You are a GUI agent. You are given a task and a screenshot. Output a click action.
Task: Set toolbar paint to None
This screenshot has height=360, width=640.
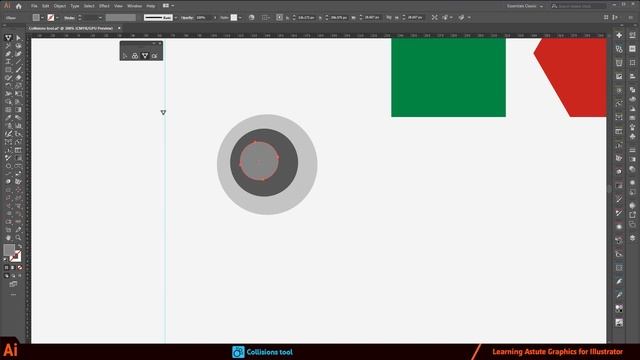[20, 268]
